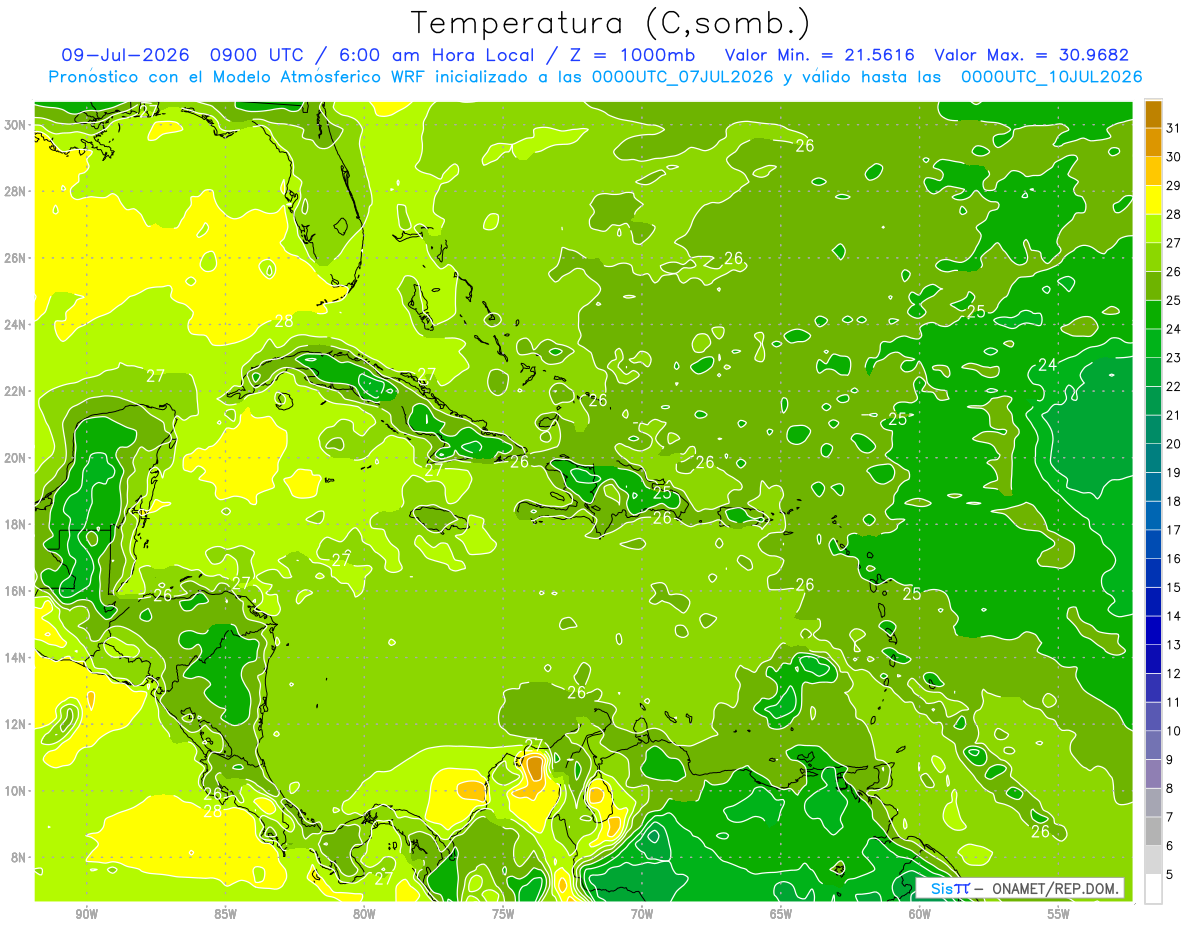Click the legend value 5
This screenshot has height=927, width=1200.
coord(1171,875)
